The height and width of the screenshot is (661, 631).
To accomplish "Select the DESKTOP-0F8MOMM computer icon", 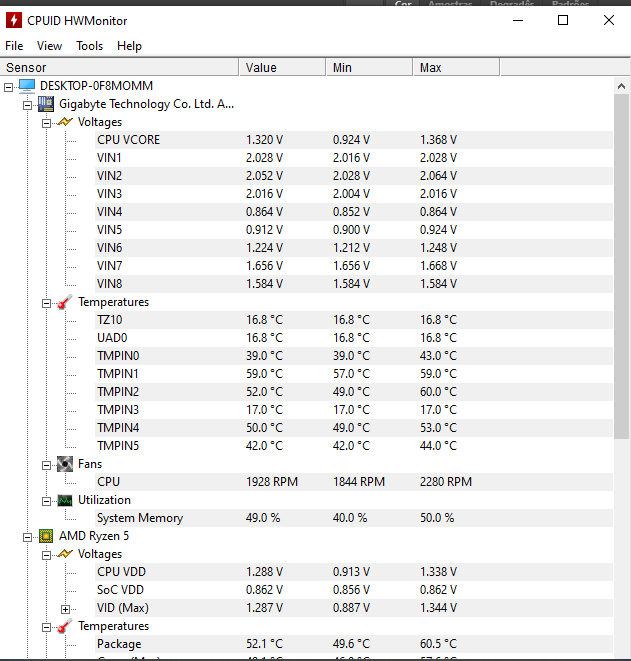I will point(27,86).
